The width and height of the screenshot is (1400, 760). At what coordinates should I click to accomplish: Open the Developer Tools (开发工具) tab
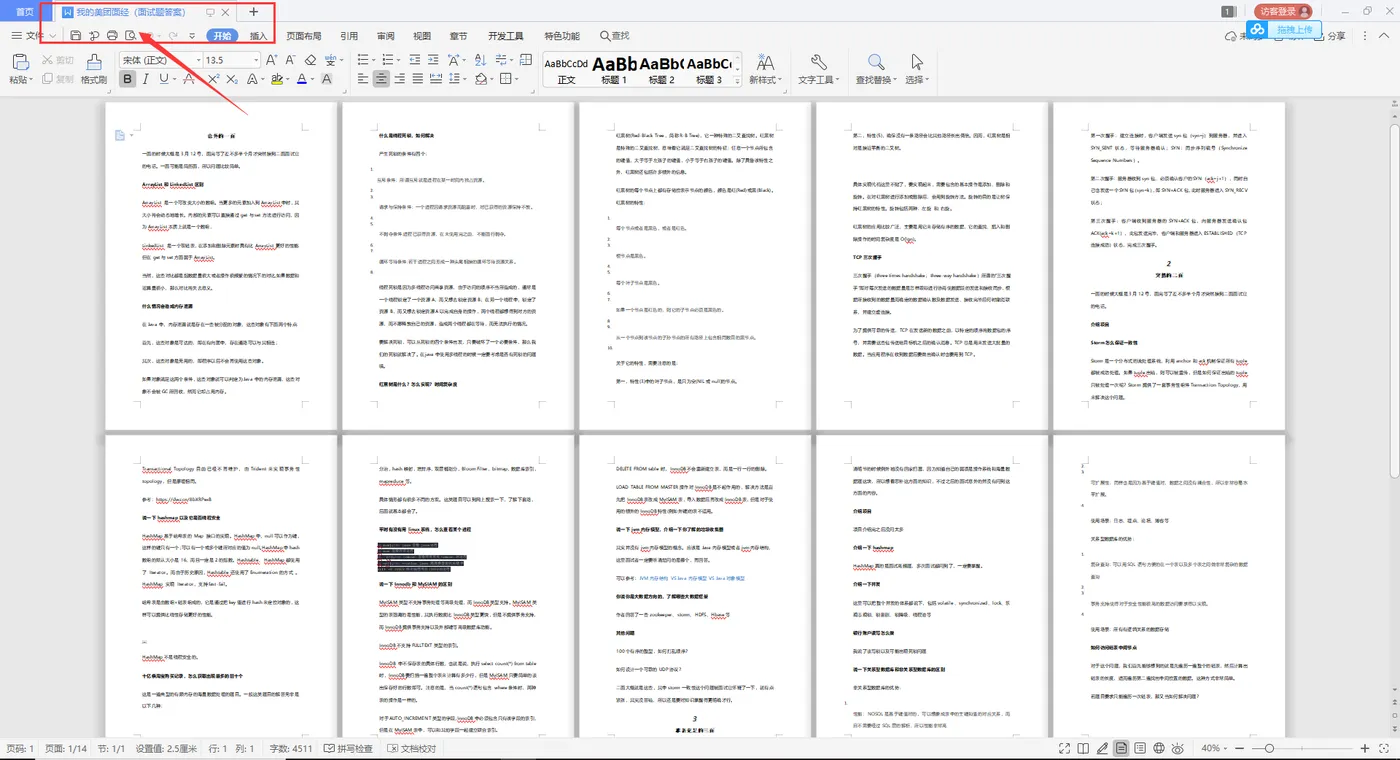tap(506, 36)
